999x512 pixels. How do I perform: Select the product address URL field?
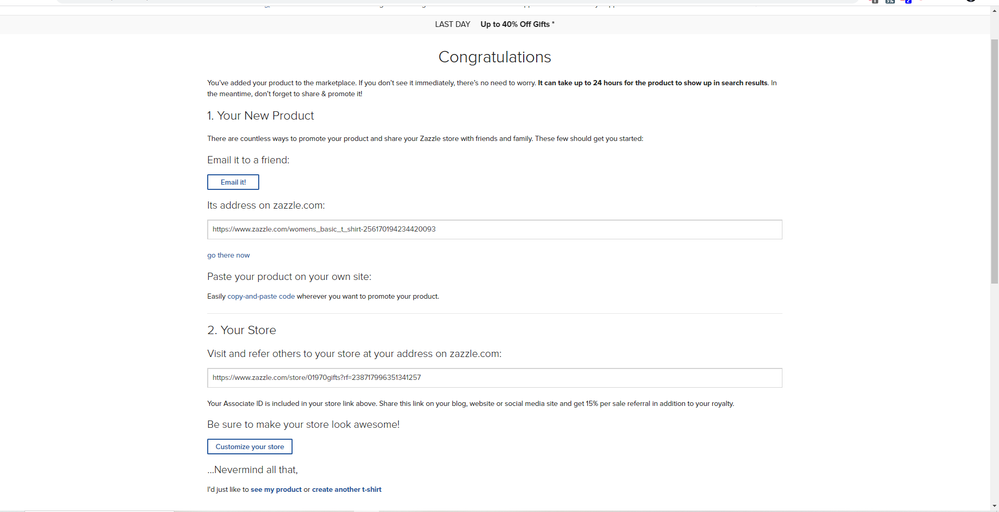tap(494, 229)
